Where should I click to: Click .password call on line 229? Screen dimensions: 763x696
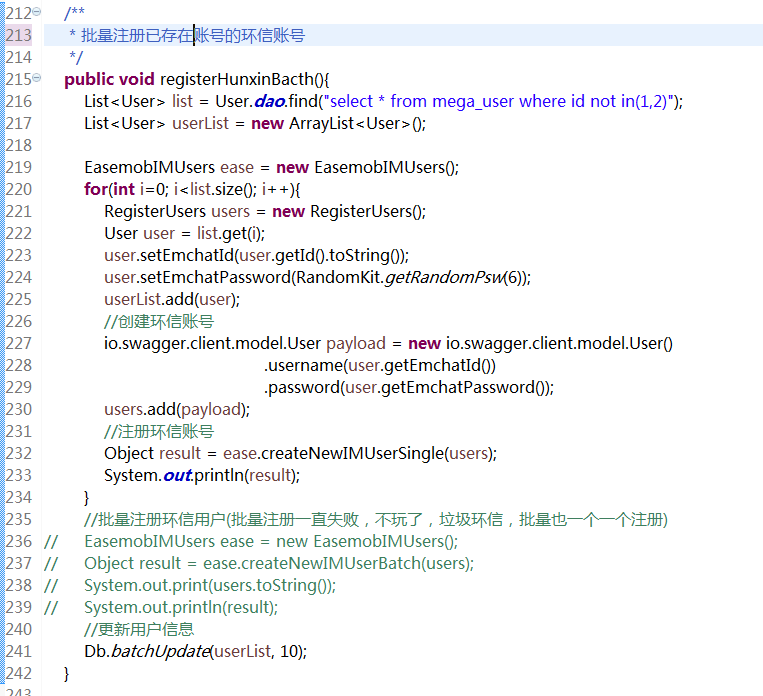click(302, 387)
